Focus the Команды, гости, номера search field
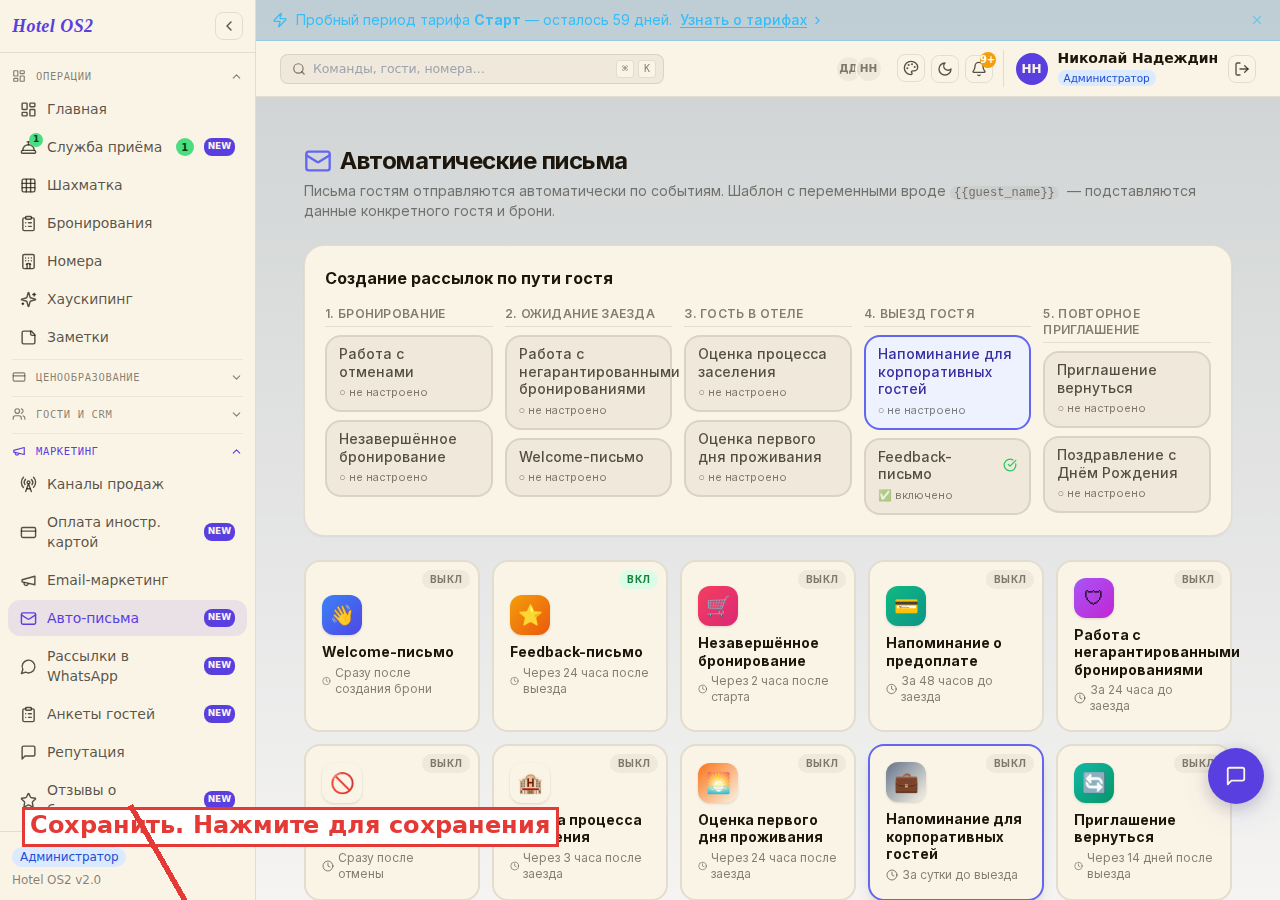1280x900 pixels. click(472, 69)
